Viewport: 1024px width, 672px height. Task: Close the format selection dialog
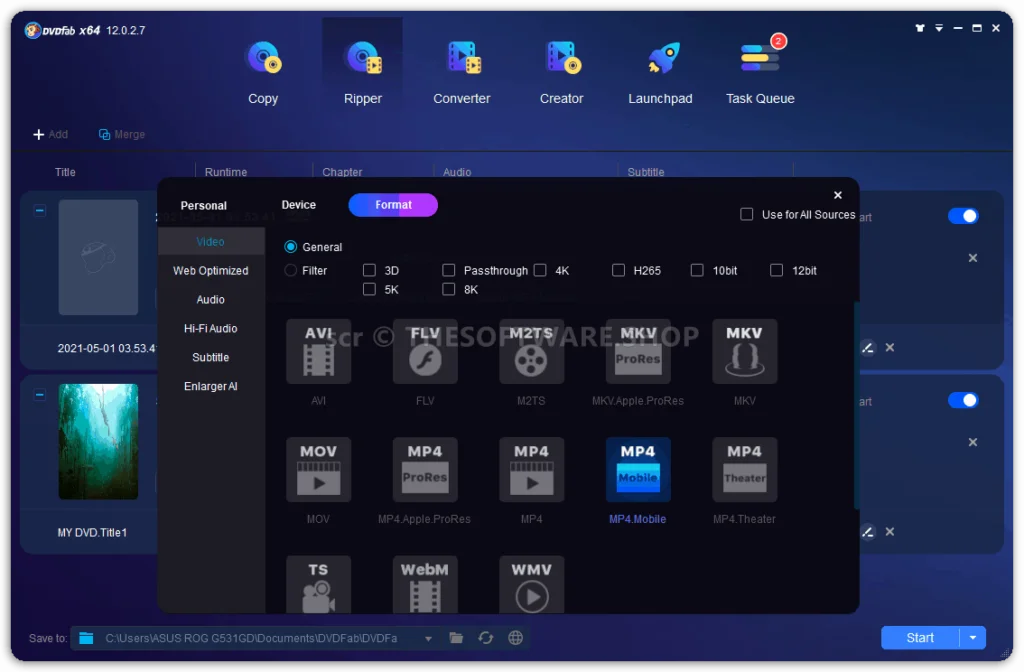(x=838, y=195)
